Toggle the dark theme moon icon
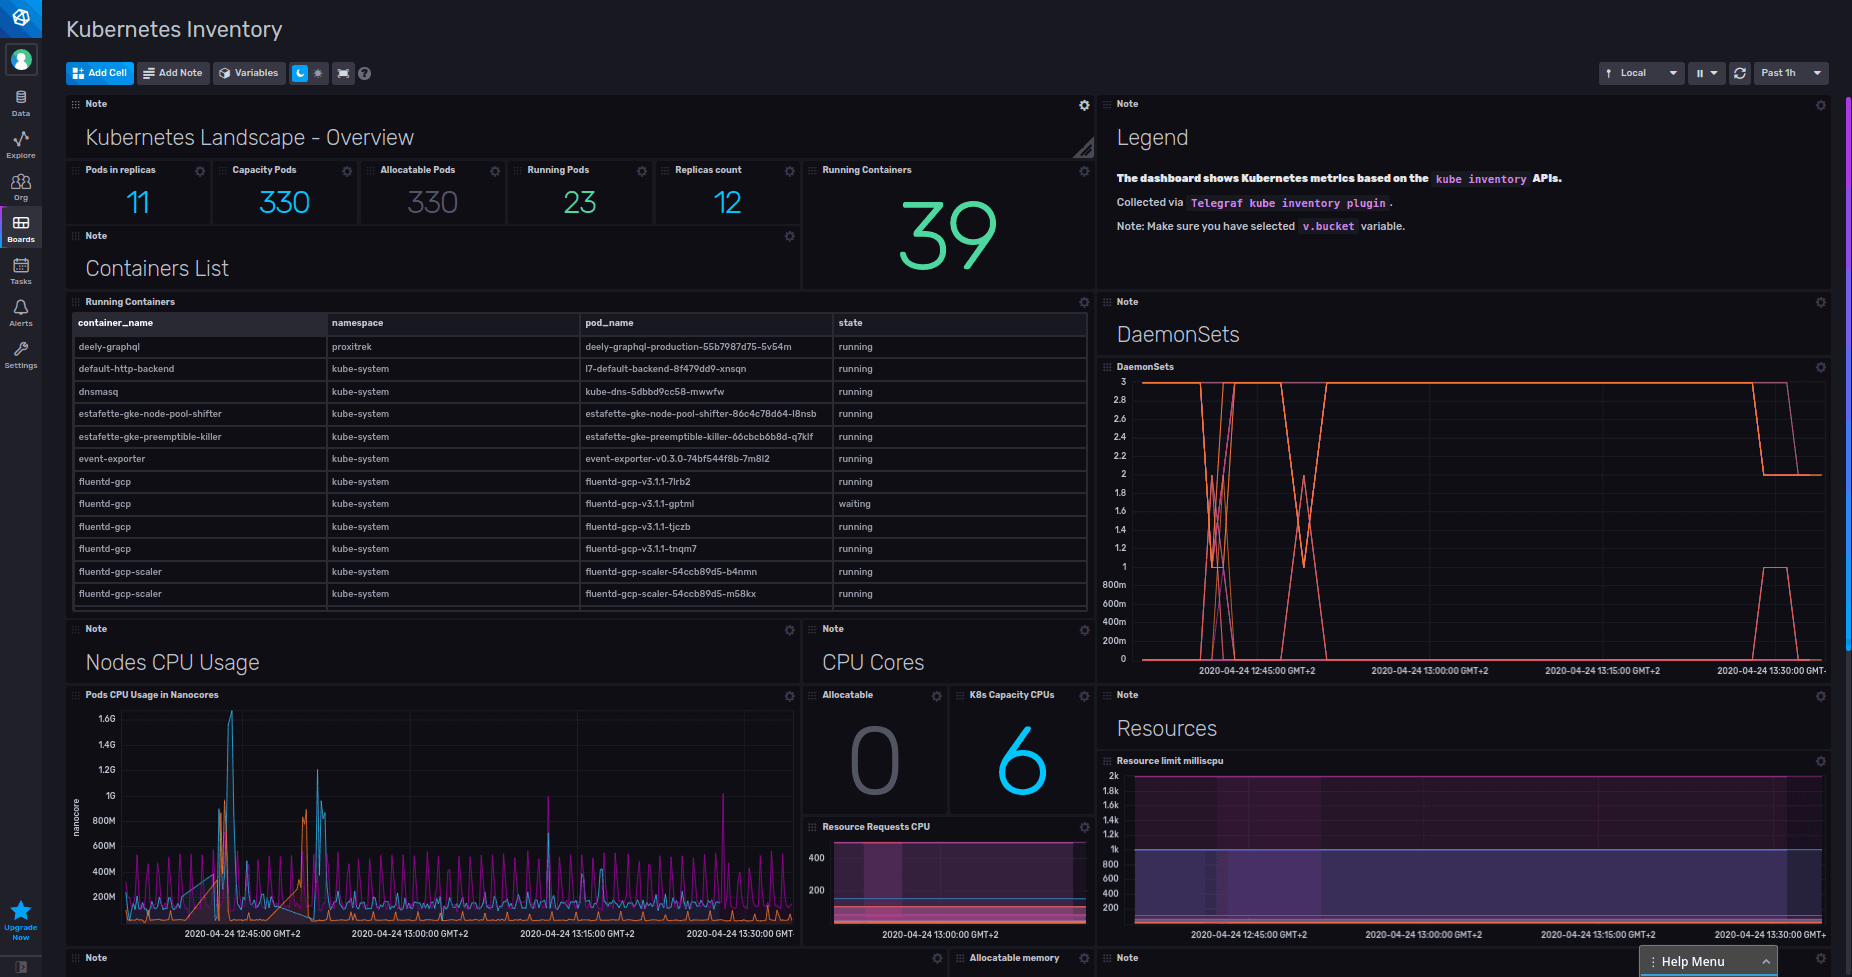The width and height of the screenshot is (1852, 977). (x=302, y=73)
